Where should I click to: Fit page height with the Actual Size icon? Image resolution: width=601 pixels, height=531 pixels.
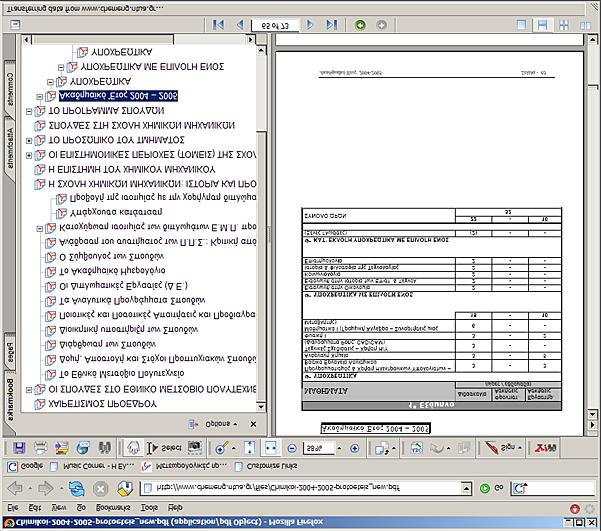pyautogui.click(x=250, y=447)
